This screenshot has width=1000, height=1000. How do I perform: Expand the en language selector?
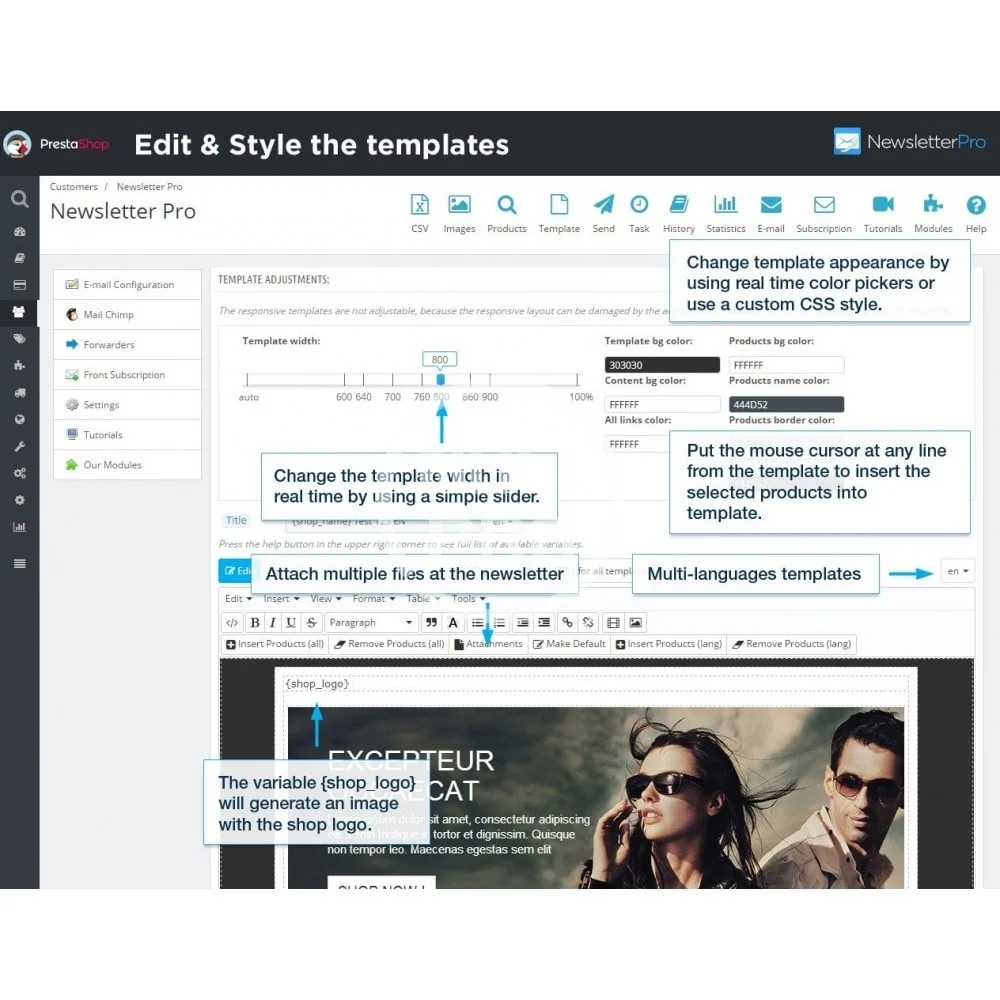tap(958, 572)
